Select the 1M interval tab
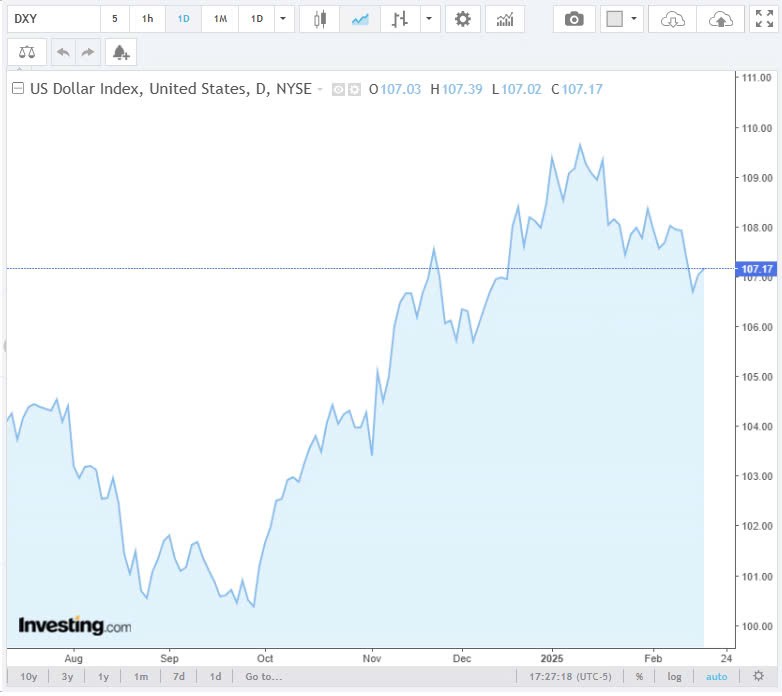This screenshot has width=782, height=696. (220, 19)
